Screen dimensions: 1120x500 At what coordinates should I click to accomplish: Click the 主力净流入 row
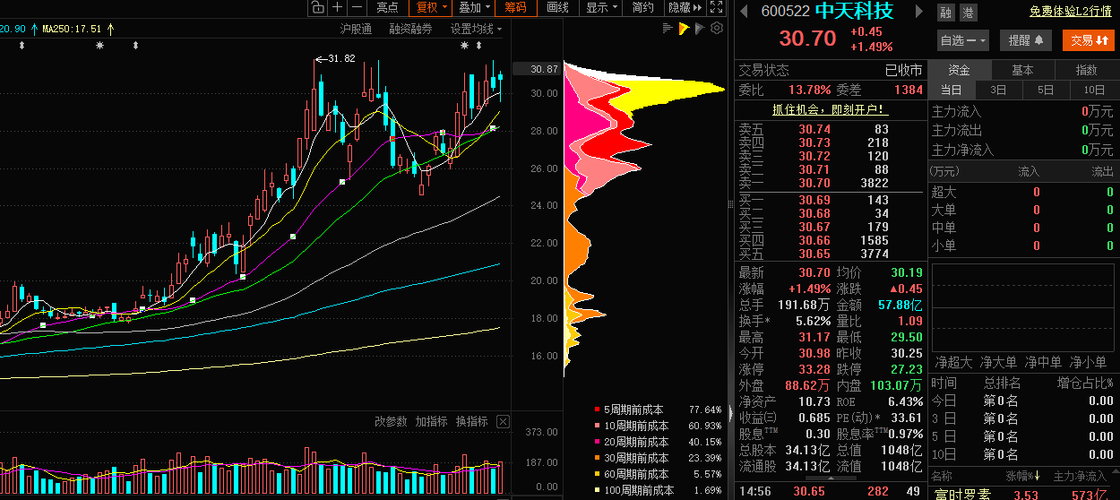tap(1023, 150)
